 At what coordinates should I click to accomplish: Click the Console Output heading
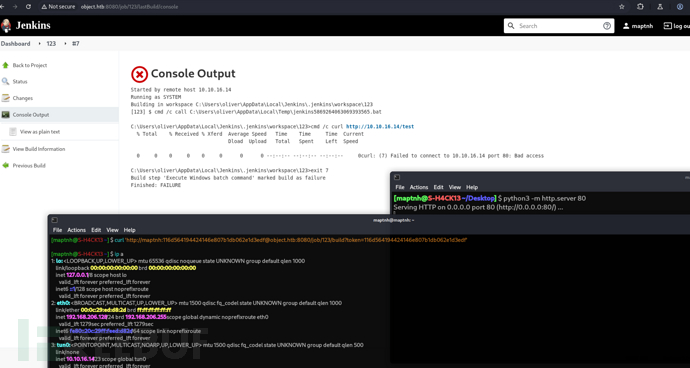[193, 74]
